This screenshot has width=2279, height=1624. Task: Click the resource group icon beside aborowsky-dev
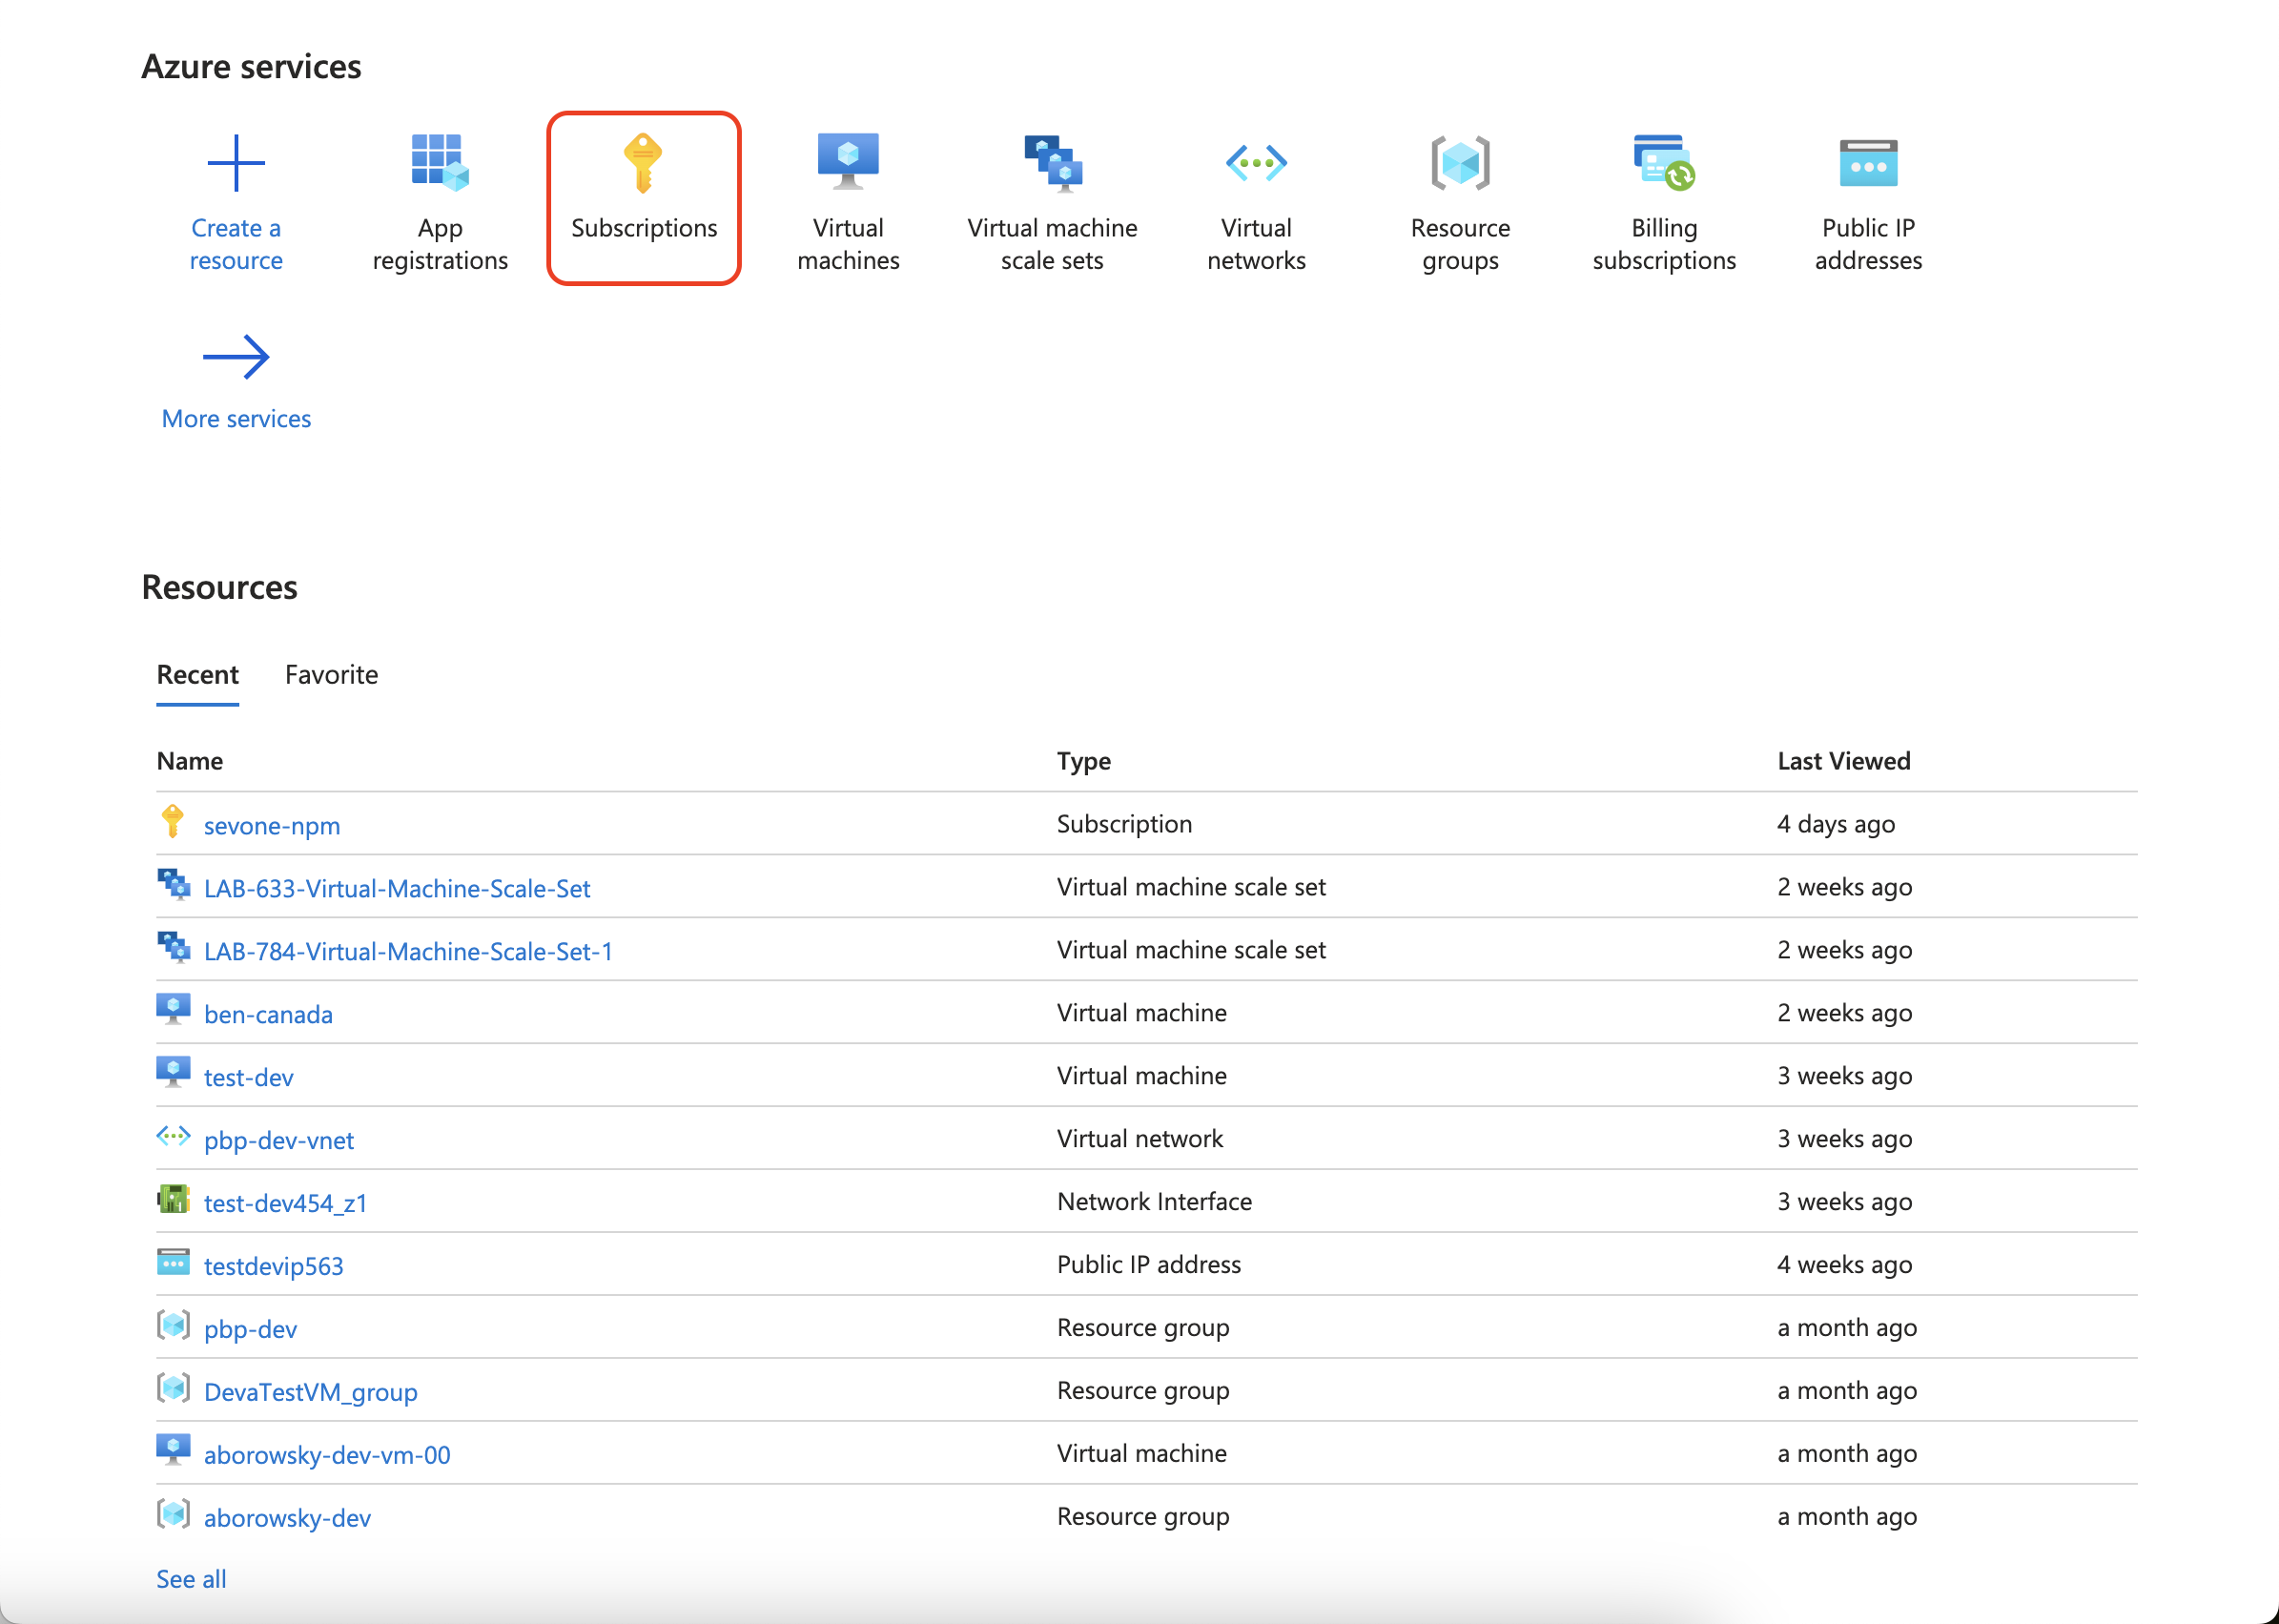[174, 1514]
